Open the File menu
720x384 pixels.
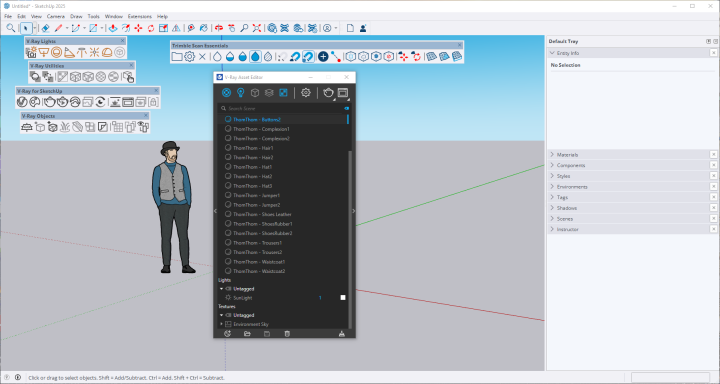(x=8, y=16)
